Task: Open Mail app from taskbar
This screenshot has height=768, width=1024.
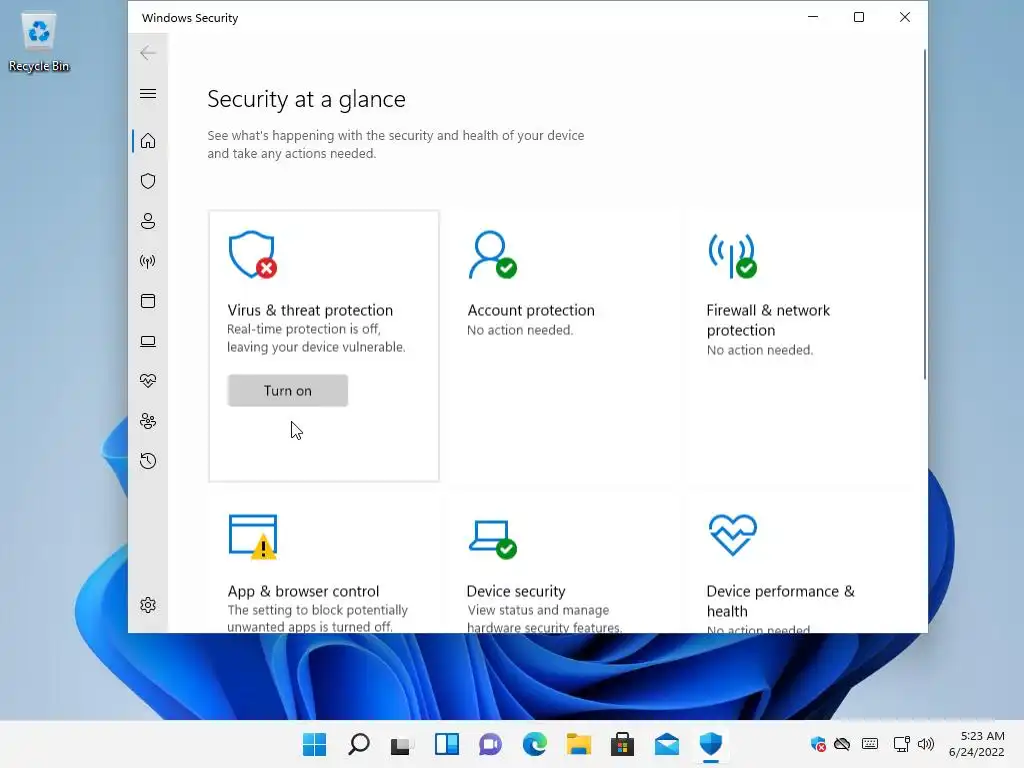Action: (x=667, y=744)
